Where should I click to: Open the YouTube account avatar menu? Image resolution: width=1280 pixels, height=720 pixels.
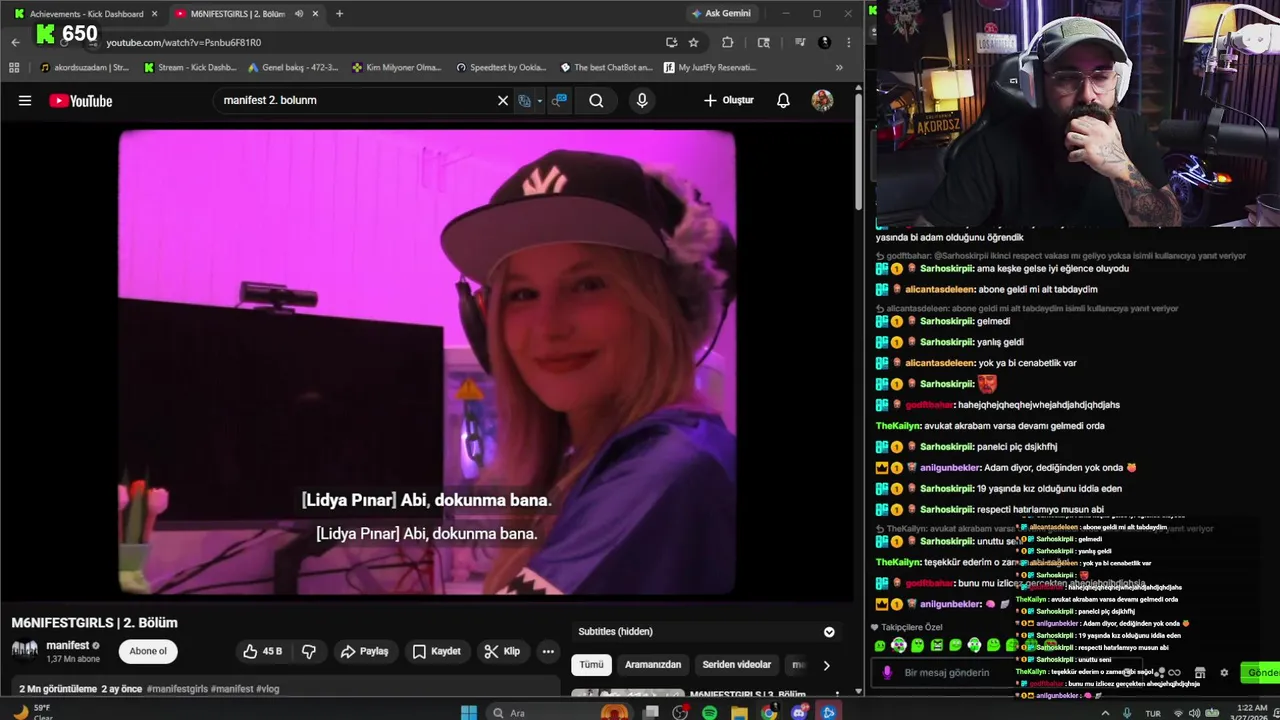(x=822, y=100)
